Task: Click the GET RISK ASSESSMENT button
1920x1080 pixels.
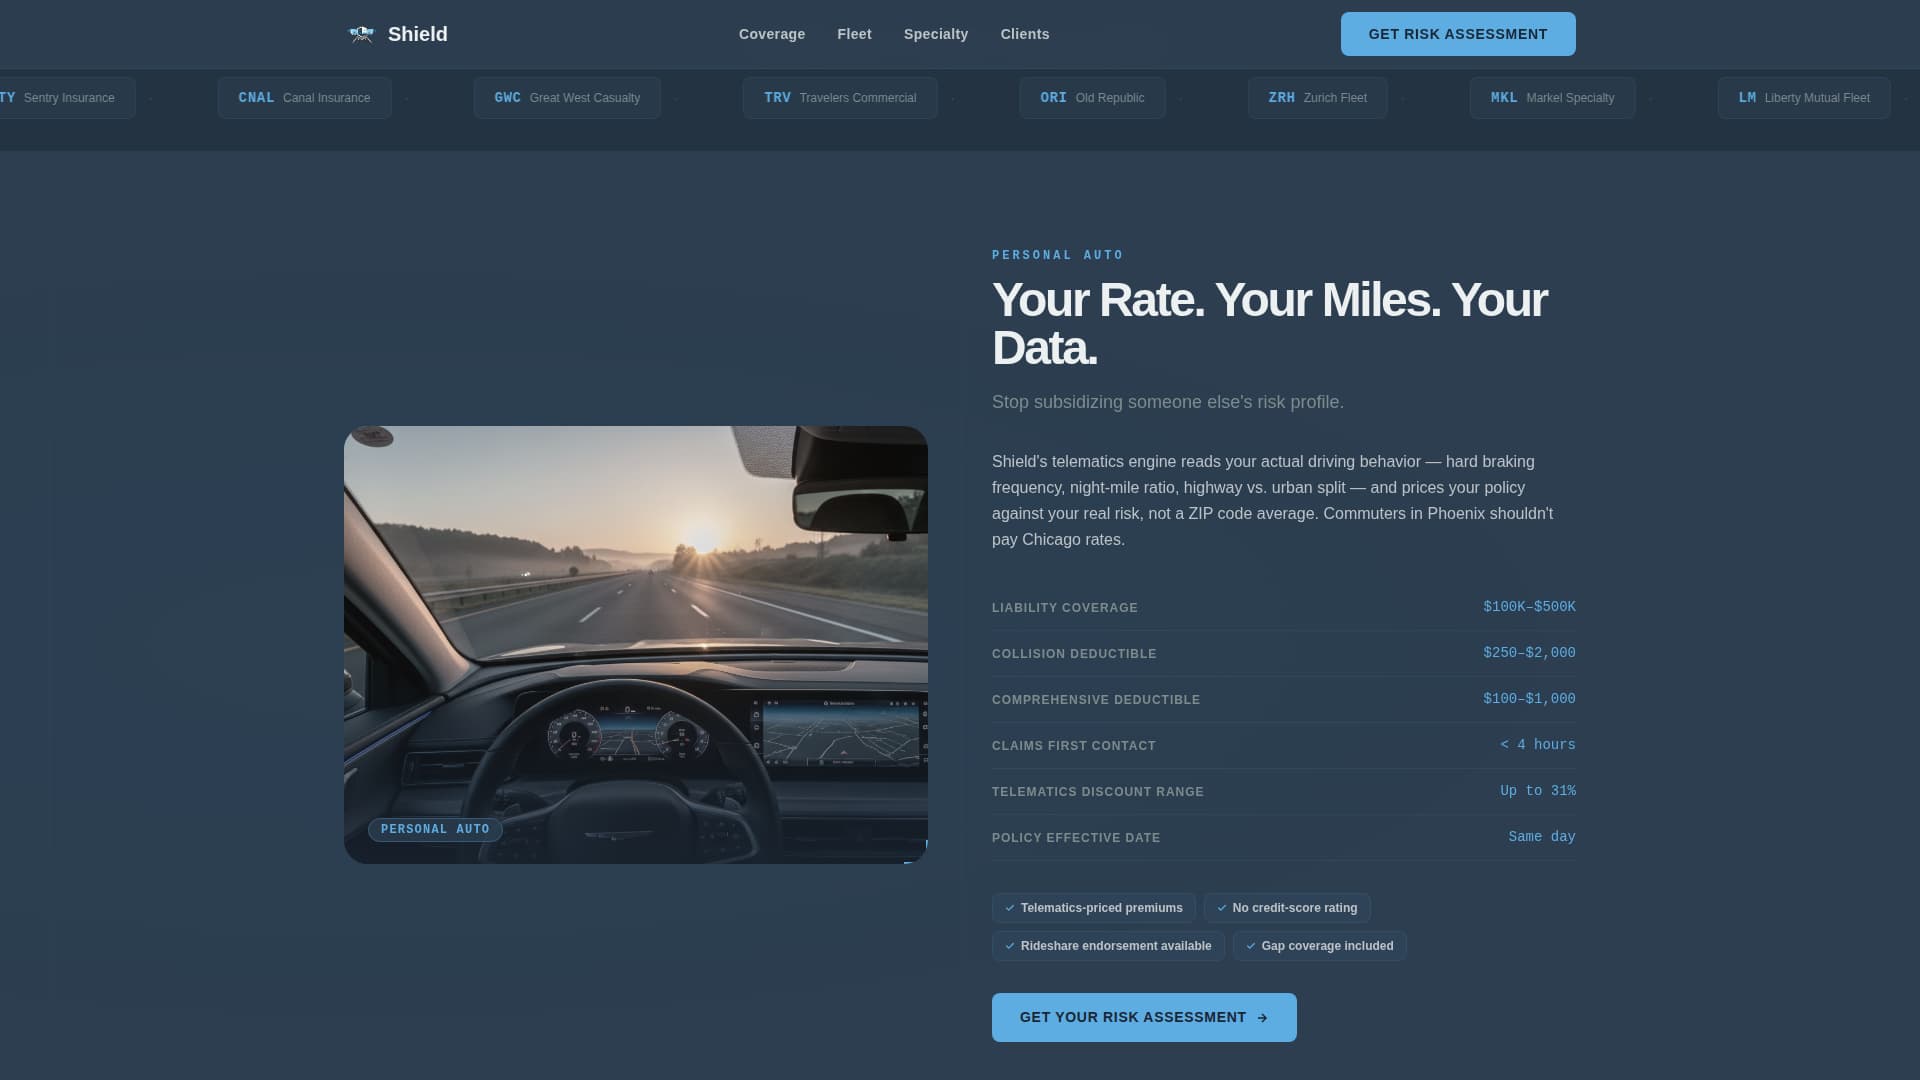Action: (1457, 33)
